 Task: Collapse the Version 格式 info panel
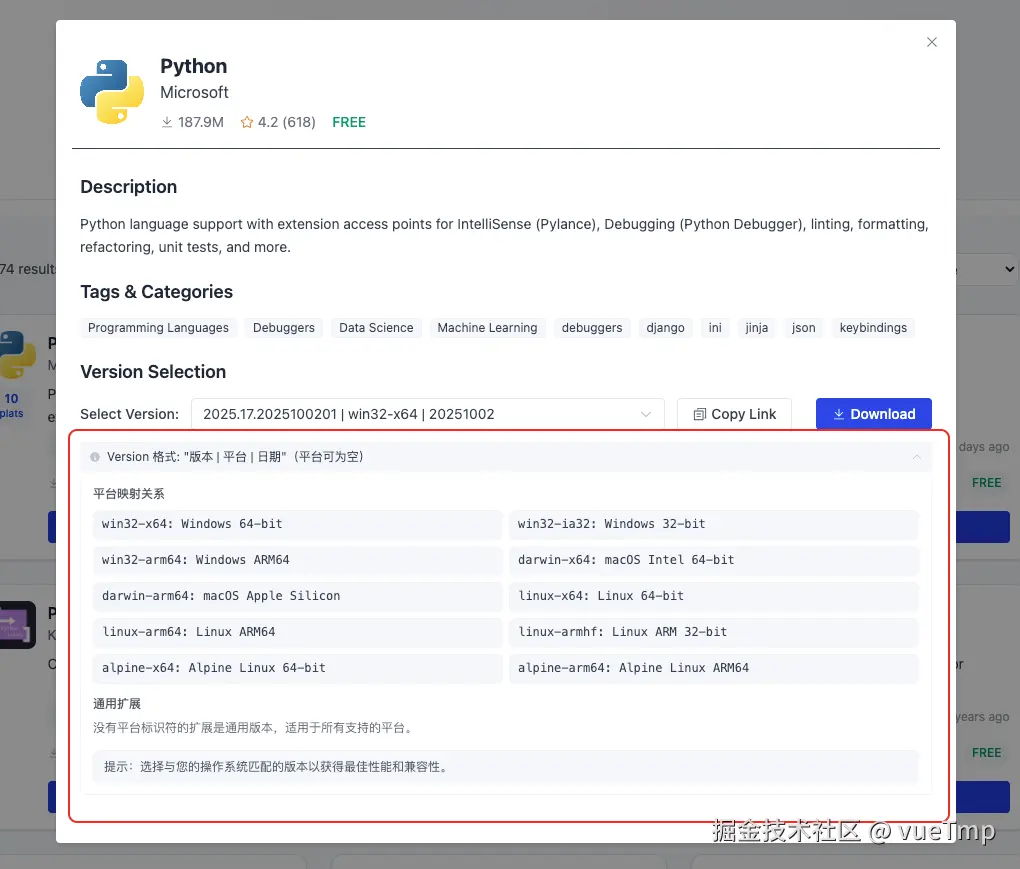point(917,457)
